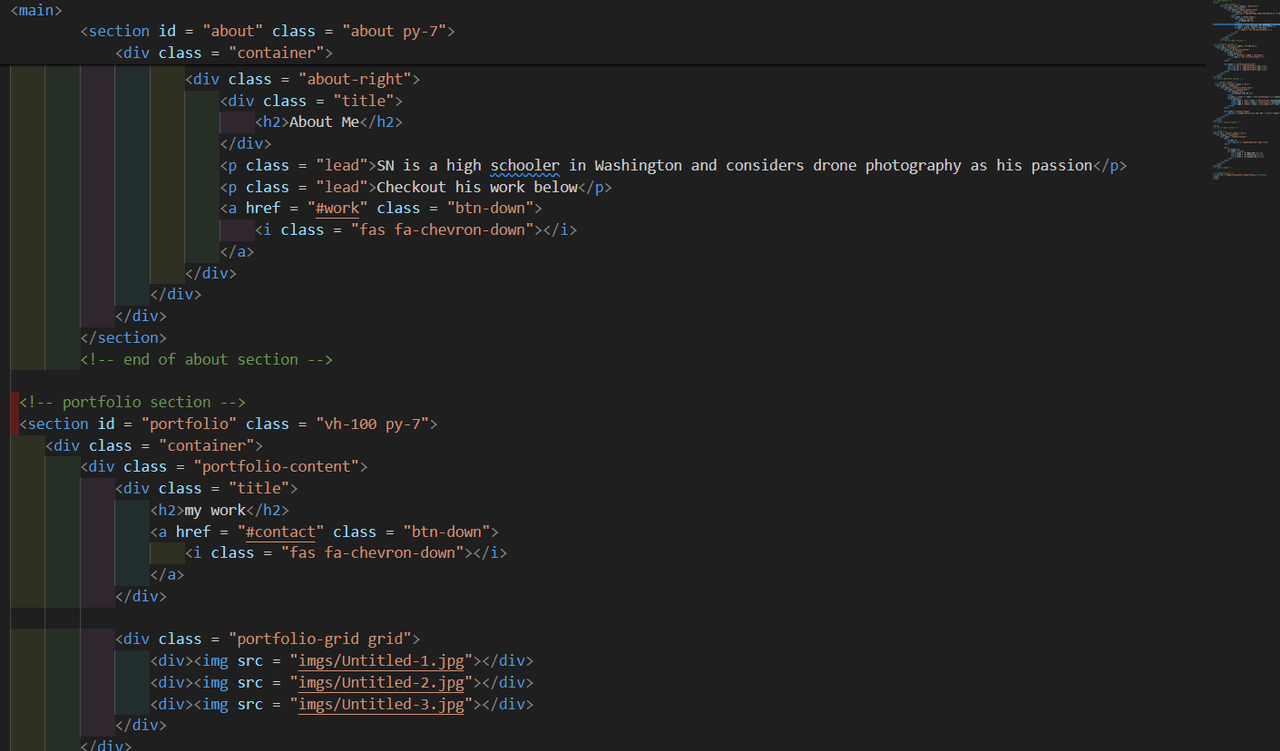The width and height of the screenshot is (1280, 751).
Task: Place cursor in "About Me" heading text
Action: tap(323, 122)
